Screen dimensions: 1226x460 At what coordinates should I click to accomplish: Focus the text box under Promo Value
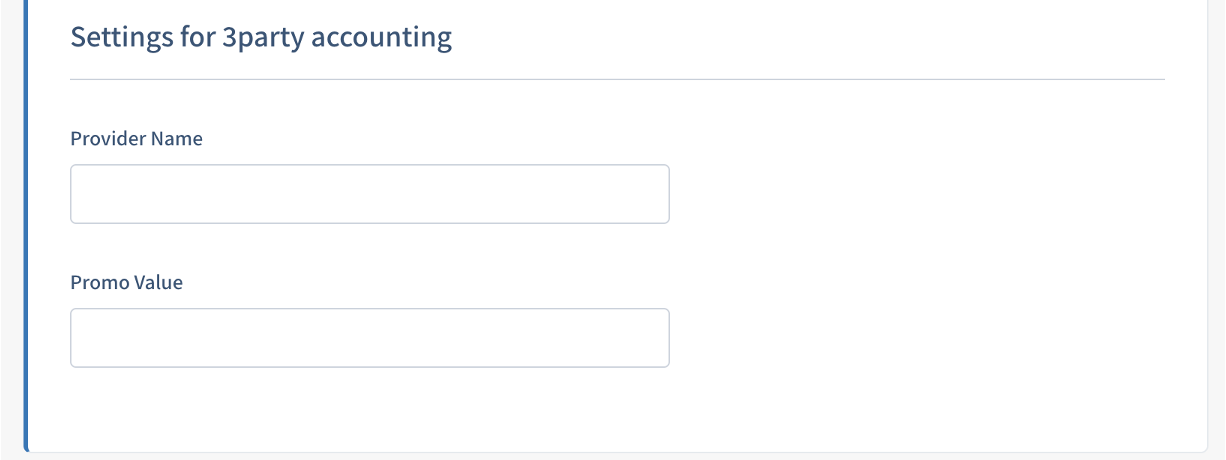click(x=369, y=338)
